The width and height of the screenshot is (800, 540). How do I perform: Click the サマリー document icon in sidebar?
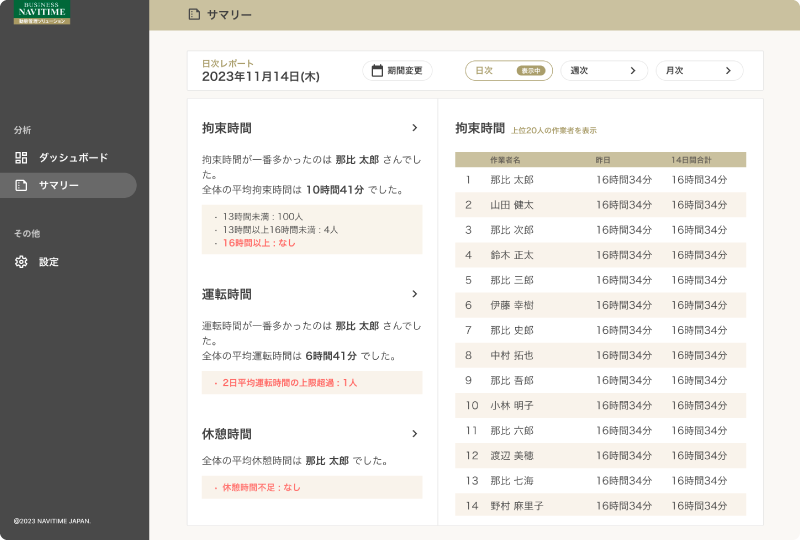click(x=21, y=185)
